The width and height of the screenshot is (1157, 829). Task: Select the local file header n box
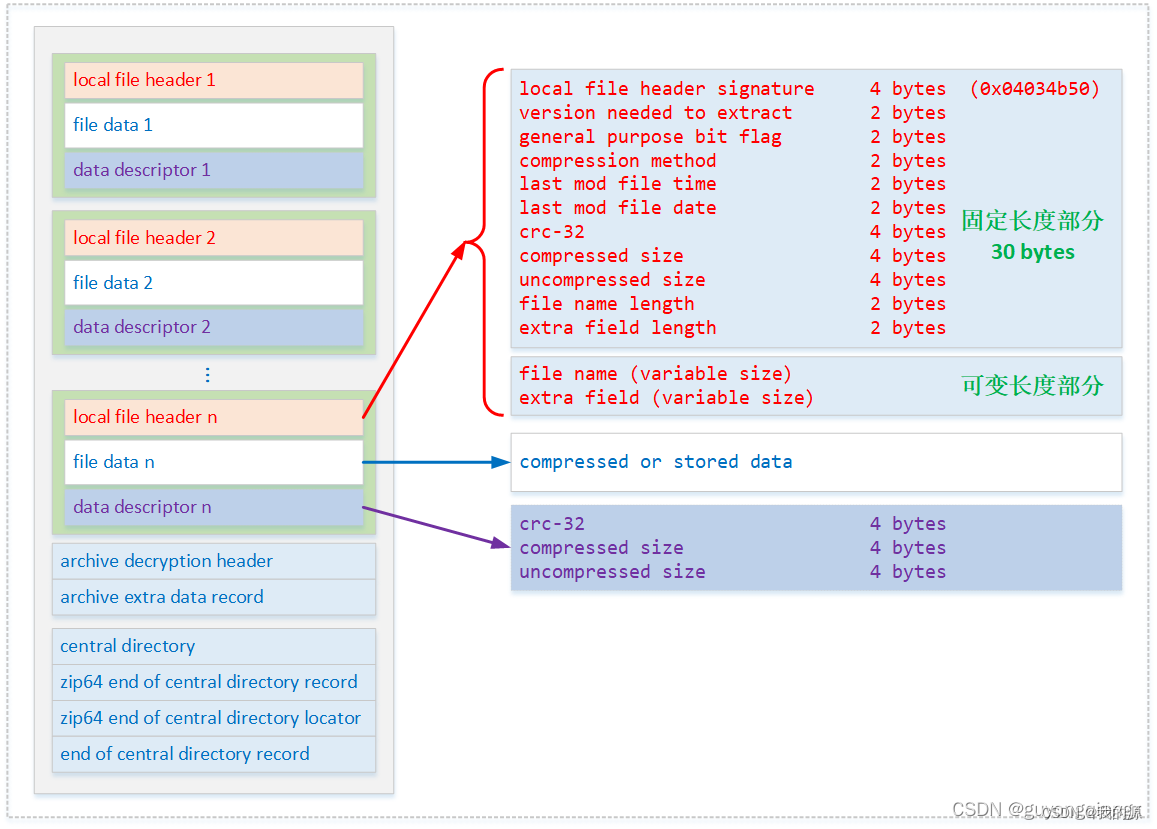point(213,417)
